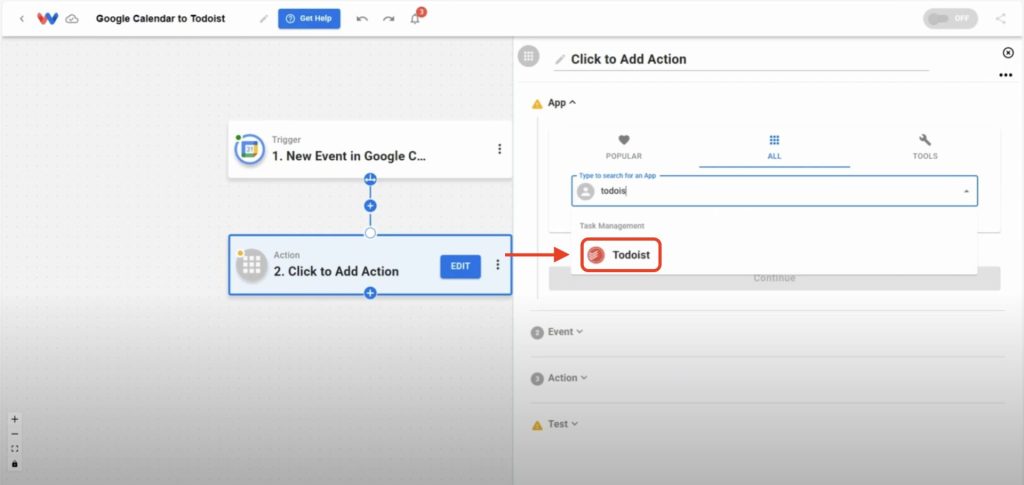Undo the last change

click(362, 19)
